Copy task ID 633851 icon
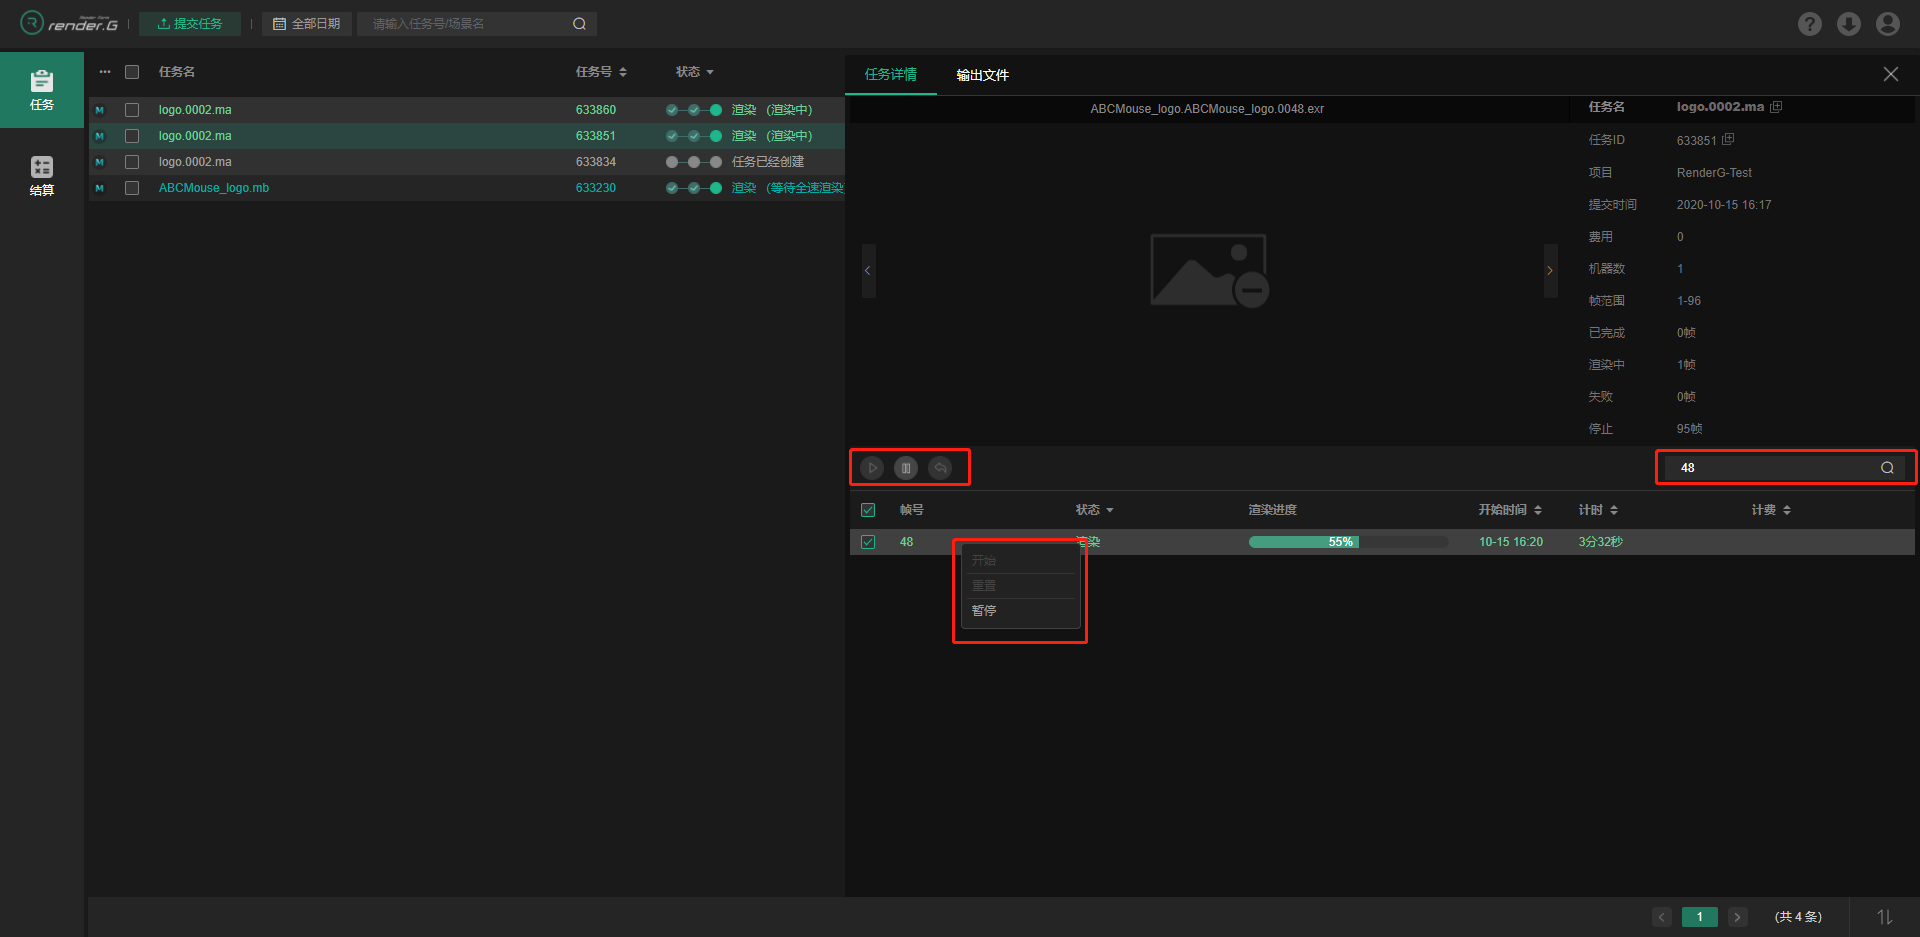 (x=1728, y=140)
